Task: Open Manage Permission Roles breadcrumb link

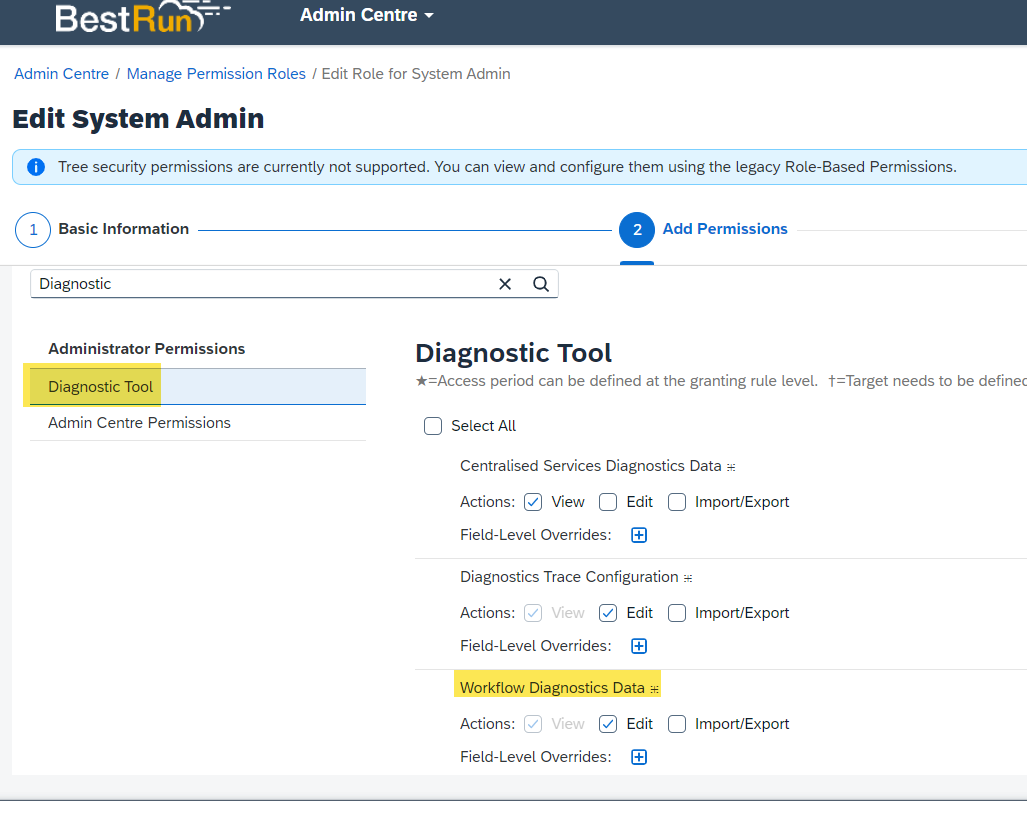Action: [216, 74]
